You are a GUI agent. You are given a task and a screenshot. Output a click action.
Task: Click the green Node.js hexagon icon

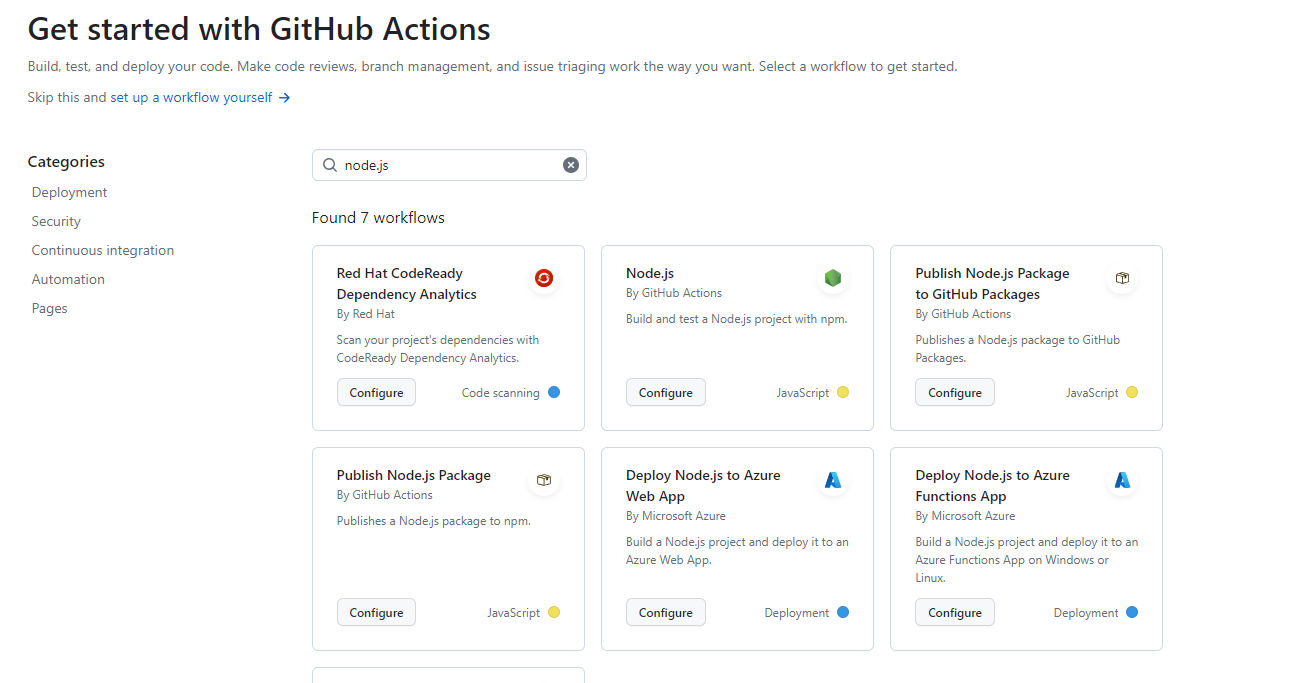click(x=833, y=278)
